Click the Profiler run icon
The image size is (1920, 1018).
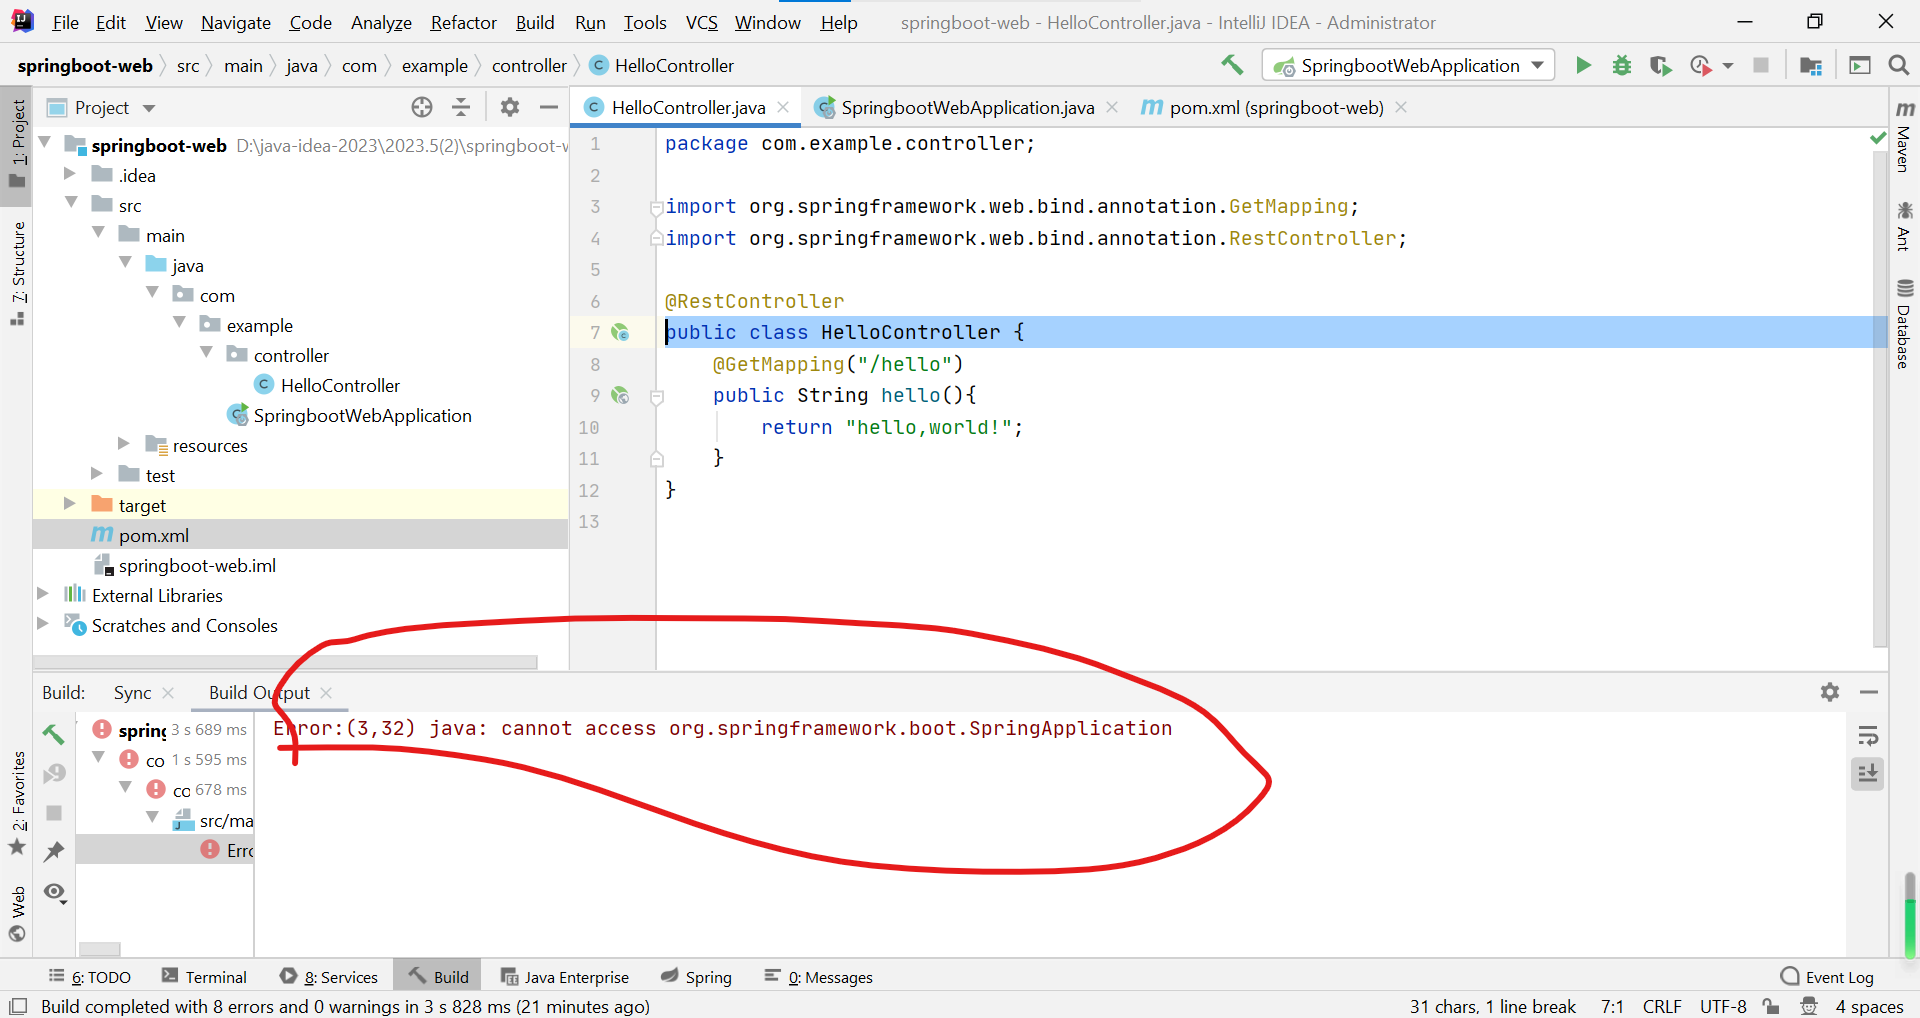[x=1700, y=65]
